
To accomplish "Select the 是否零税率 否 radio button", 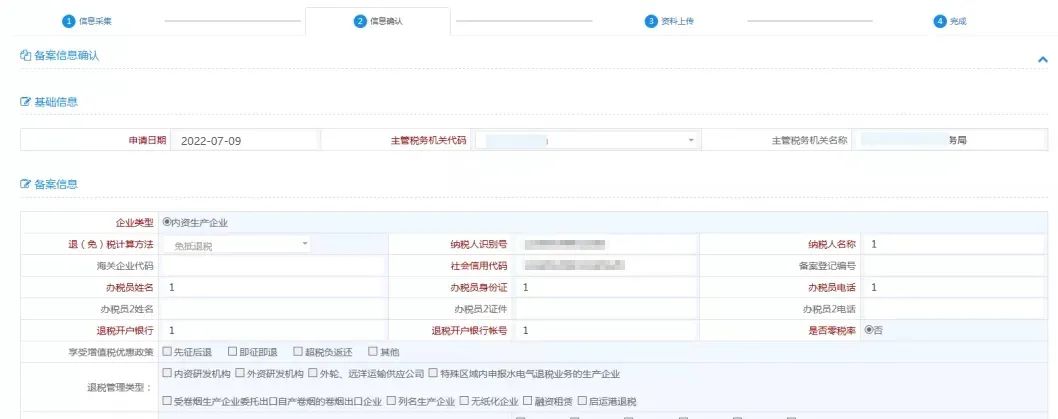I will (868, 330).
